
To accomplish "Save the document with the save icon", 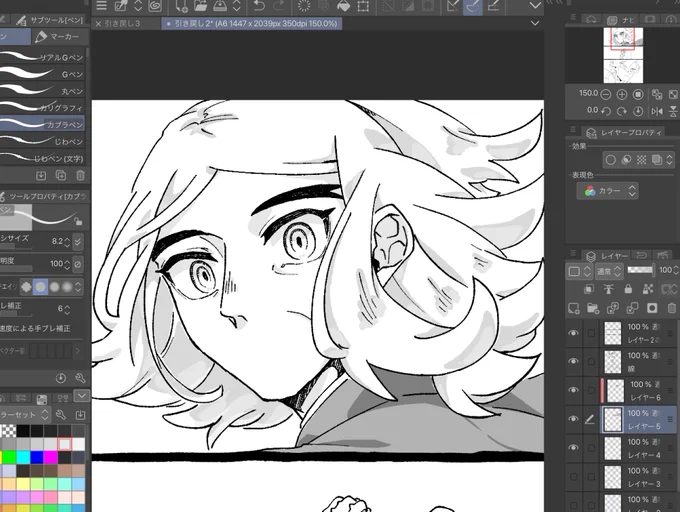I will (220, 5).
